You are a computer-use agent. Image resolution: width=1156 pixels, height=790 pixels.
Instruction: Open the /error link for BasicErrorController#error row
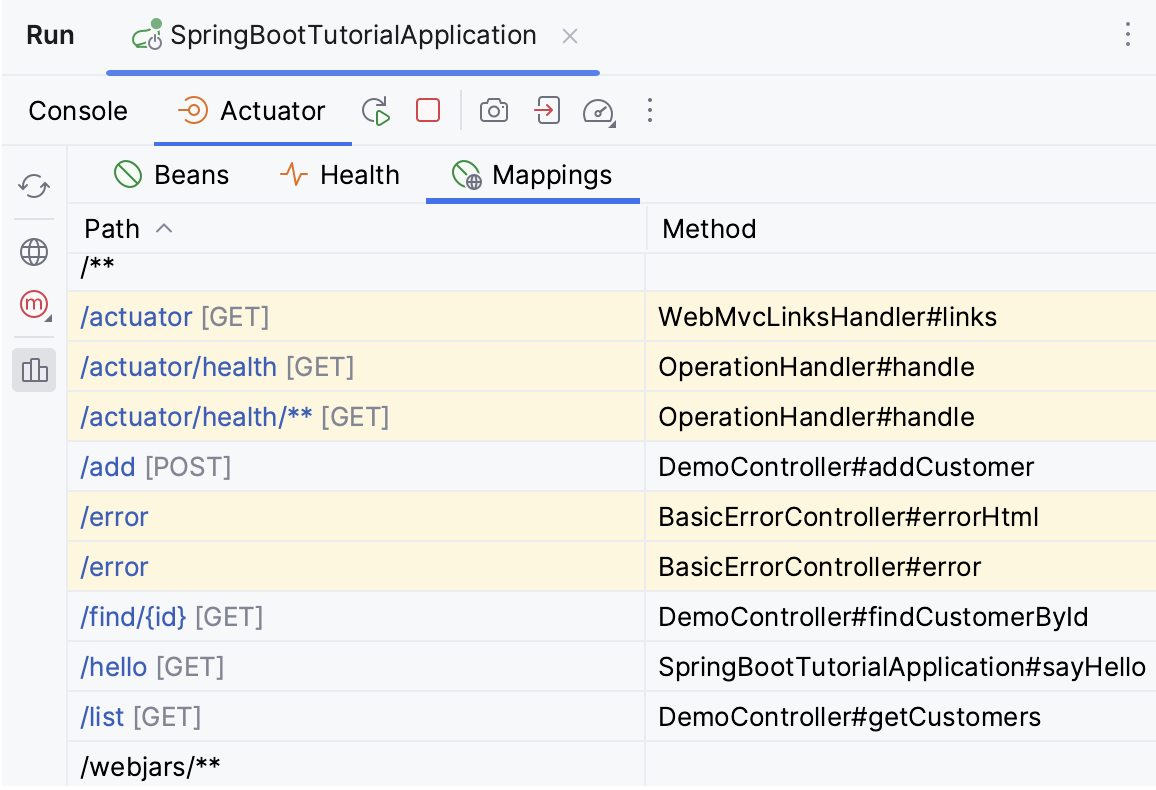point(114,567)
